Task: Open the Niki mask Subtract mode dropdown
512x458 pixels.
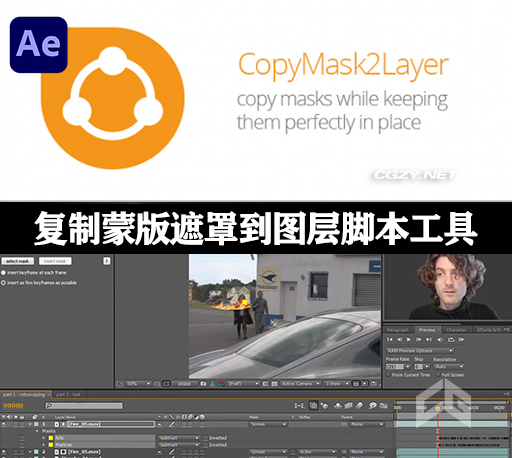Action: (179, 438)
